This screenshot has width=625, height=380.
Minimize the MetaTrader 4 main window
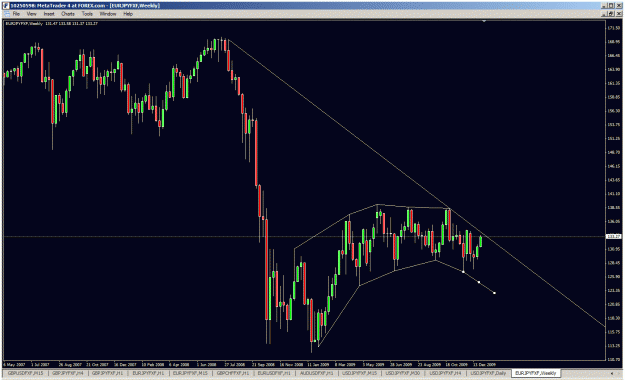click(x=605, y=6)
